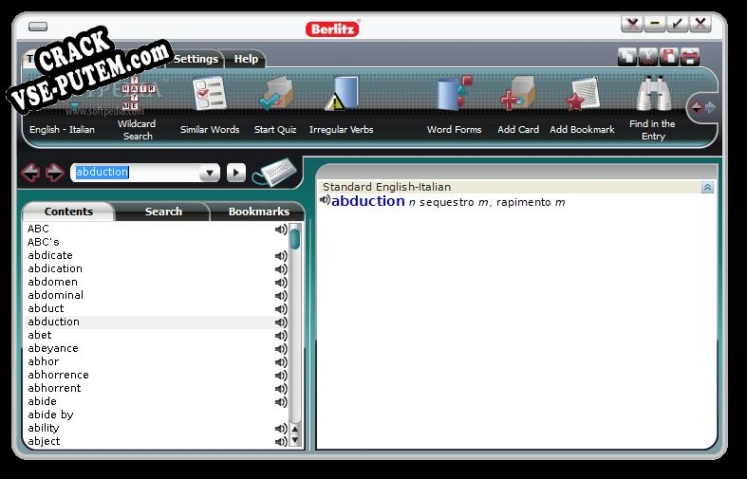Select the word abhorrence in the list
The width and height of the screenshot is (747, 479).
[58, 375]
